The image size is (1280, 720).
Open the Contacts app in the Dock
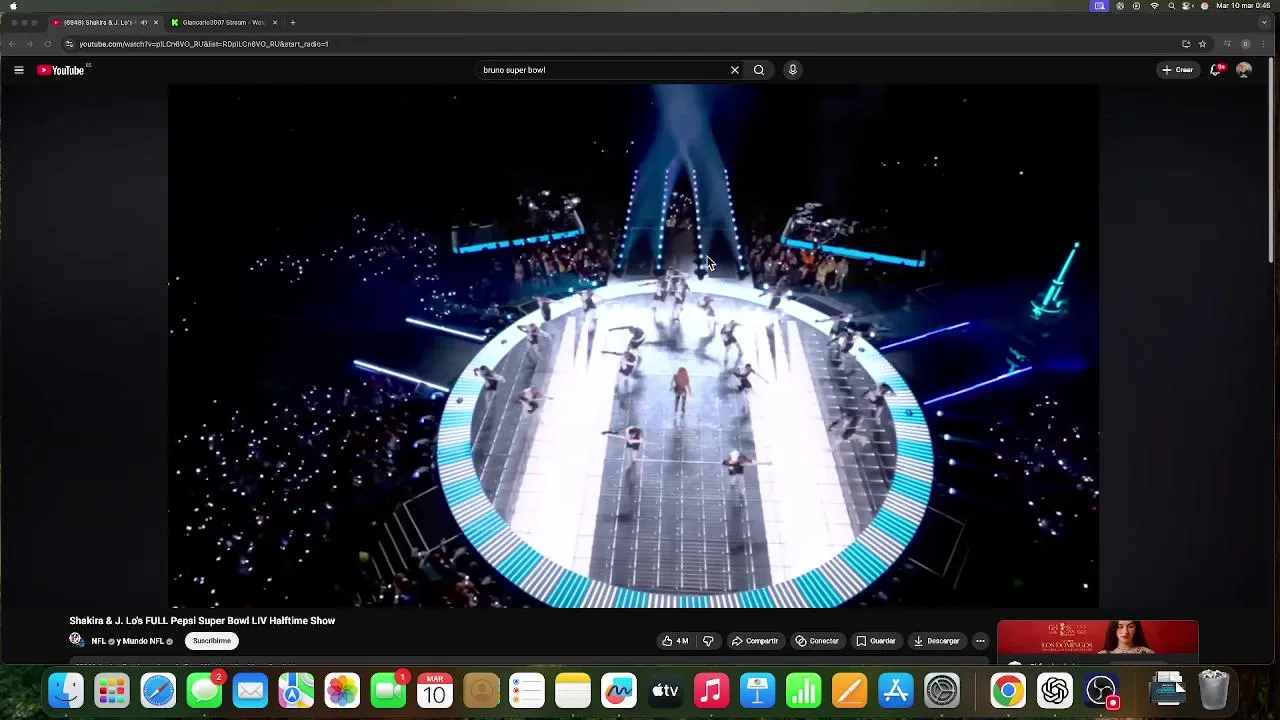[481, 691]
